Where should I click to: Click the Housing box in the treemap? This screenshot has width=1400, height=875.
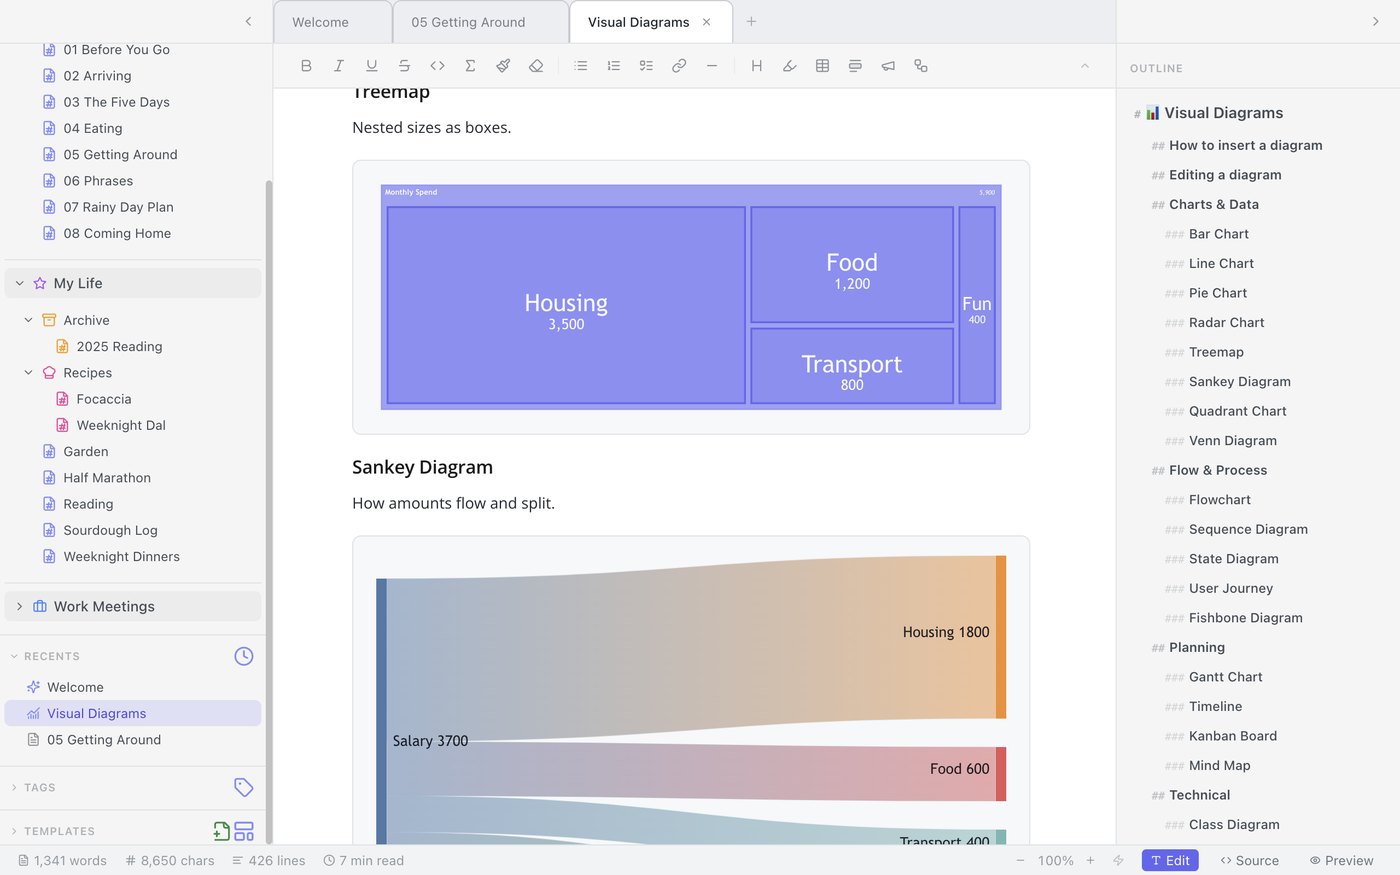tap(566, 305)
